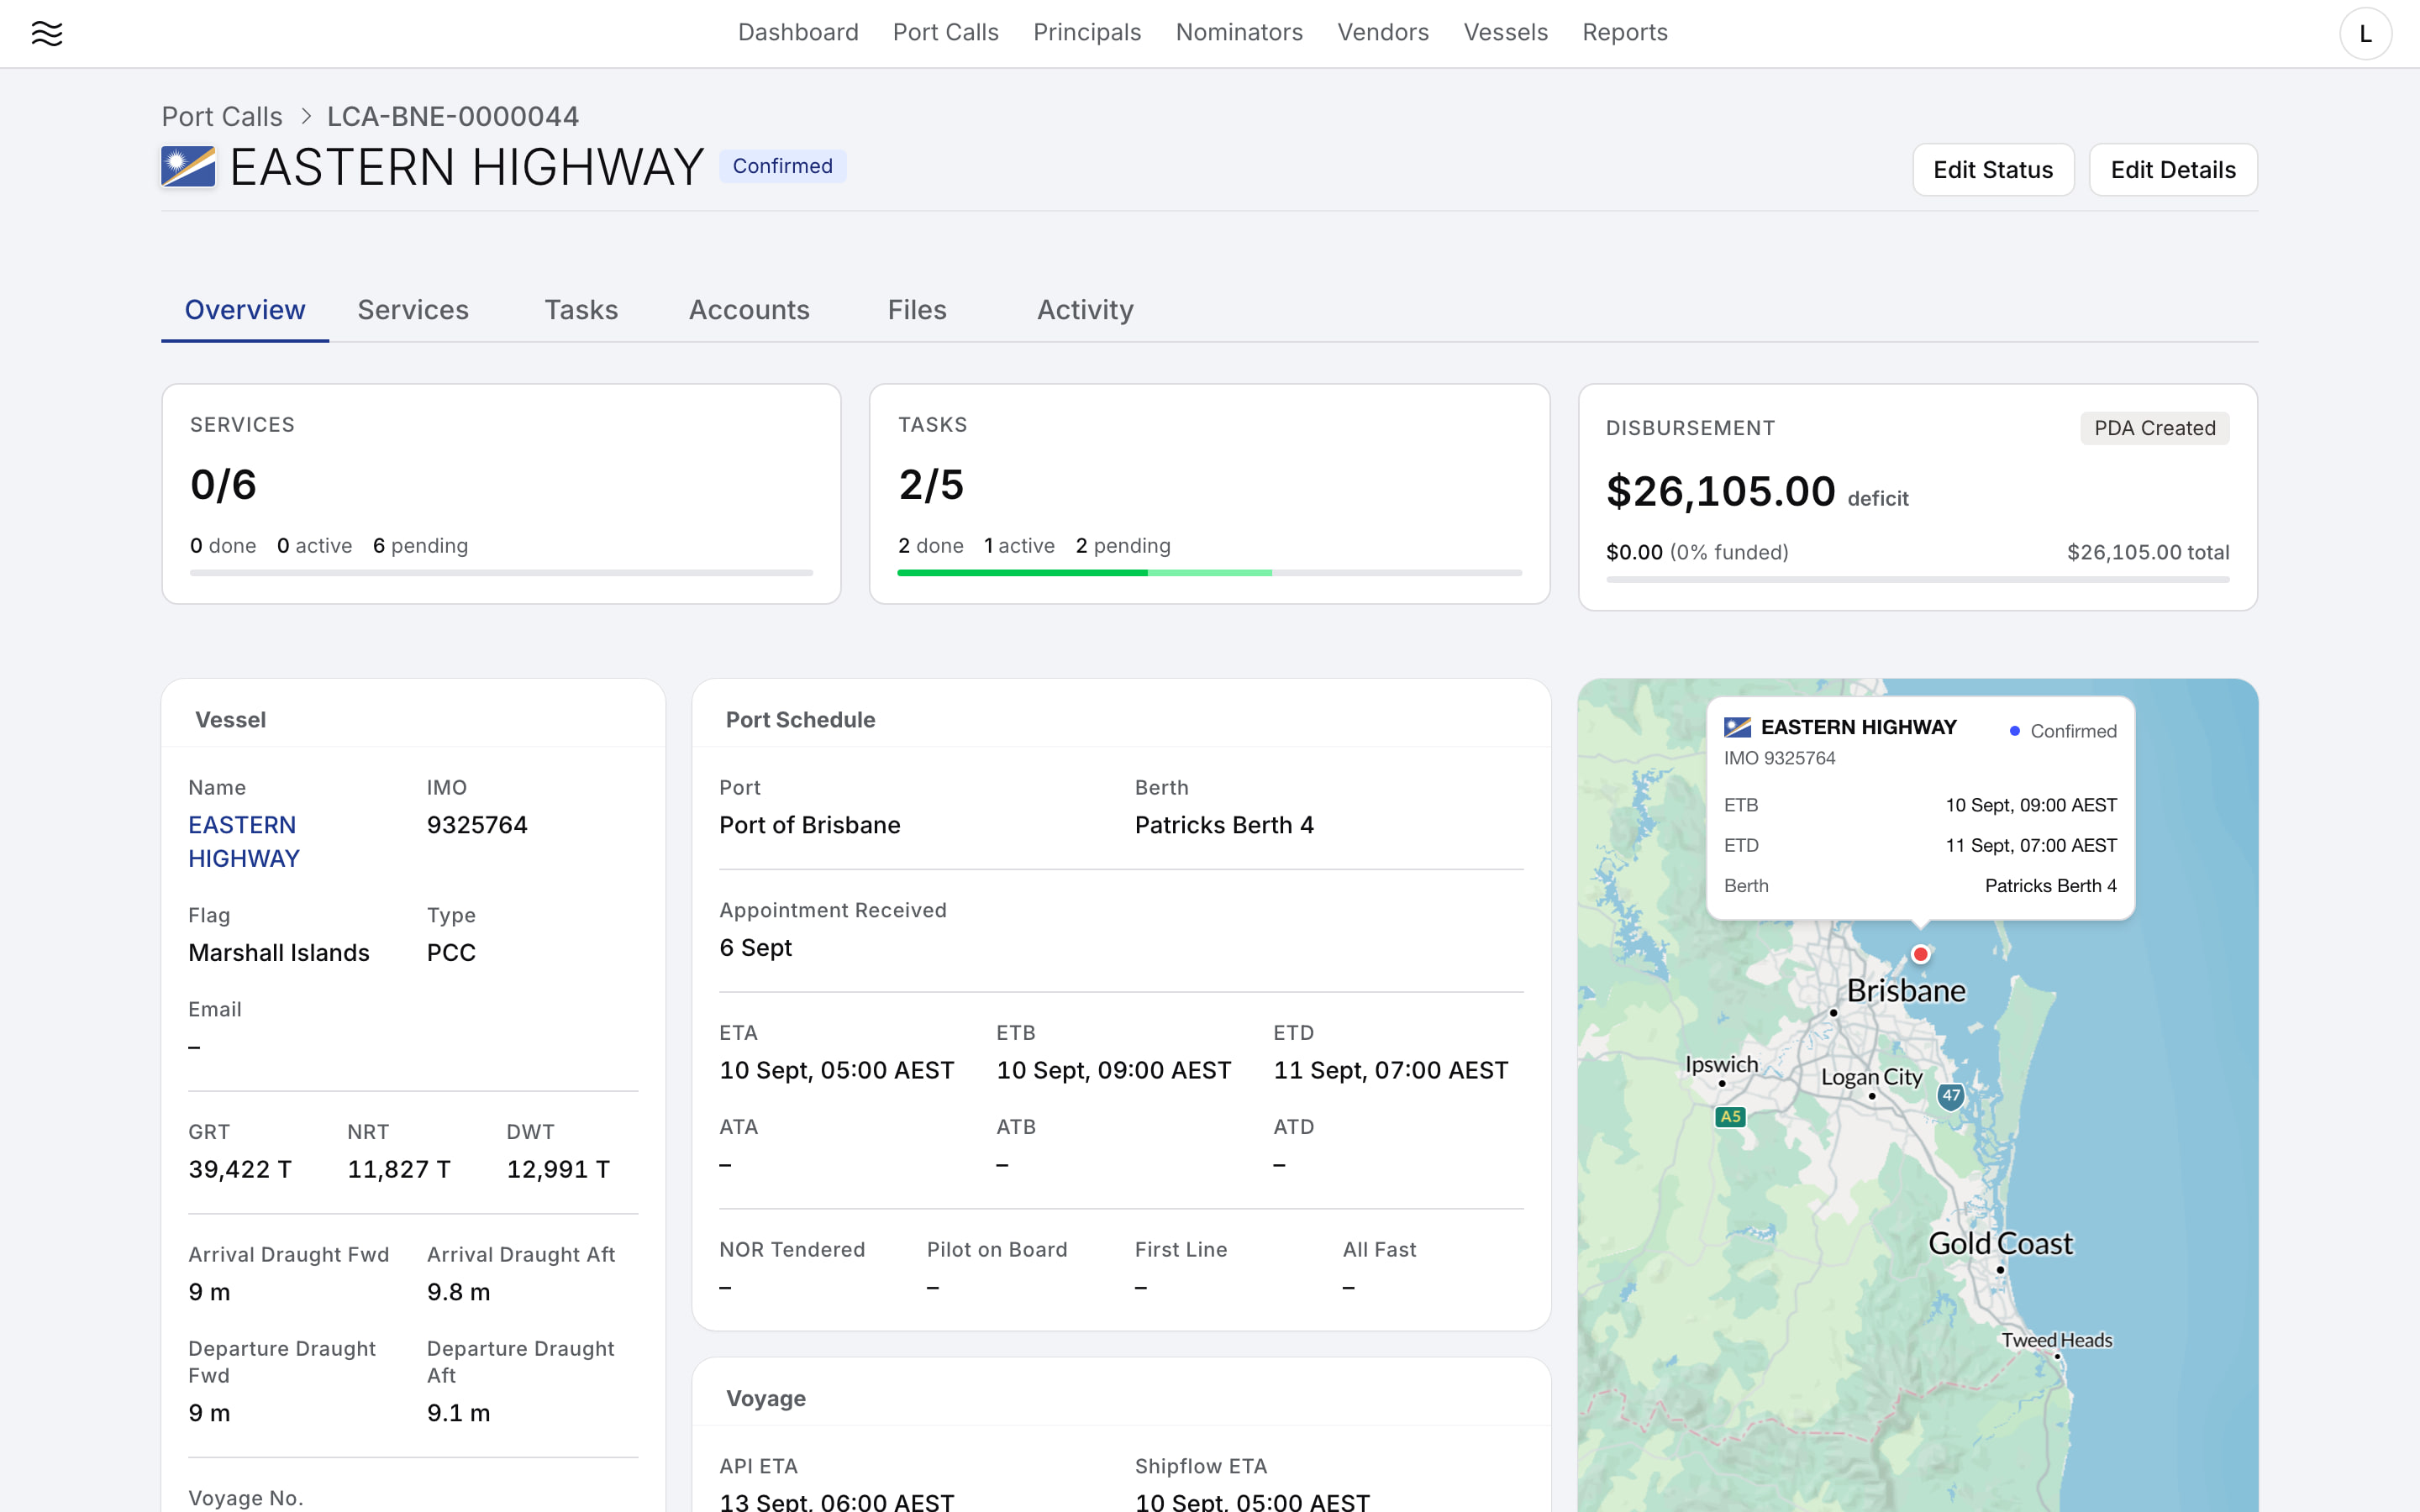Click Logan City label on map
This screenshot has width=2420, height=1512.
point(1871,1078)
